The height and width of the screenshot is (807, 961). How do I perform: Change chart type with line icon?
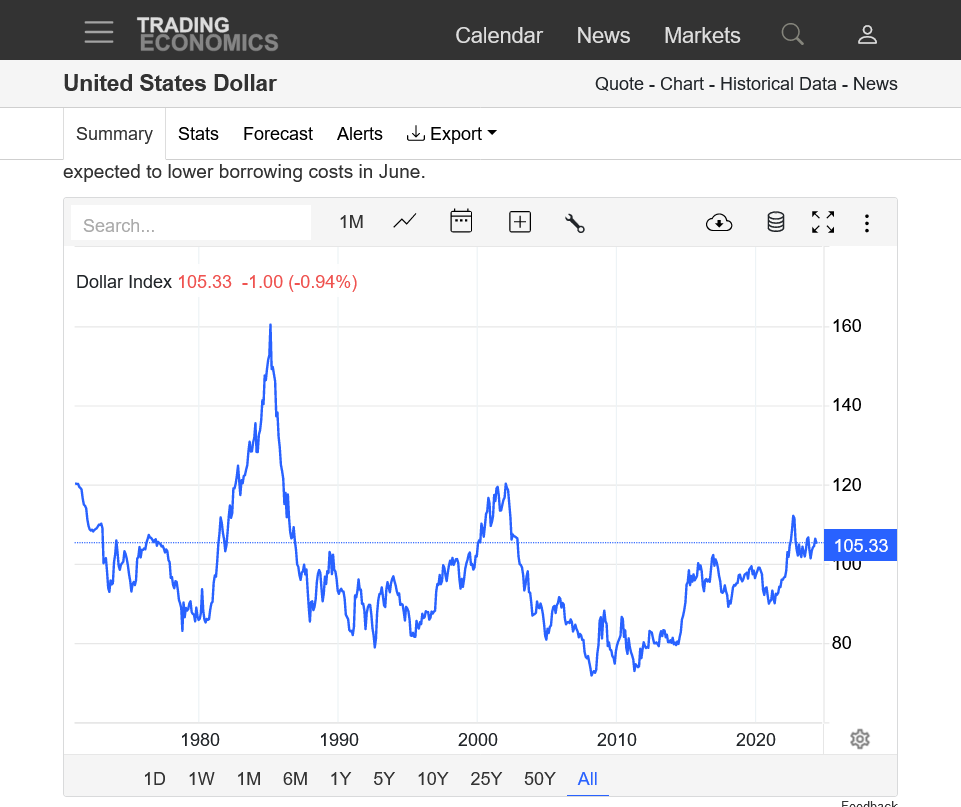[x=405, y=222]
